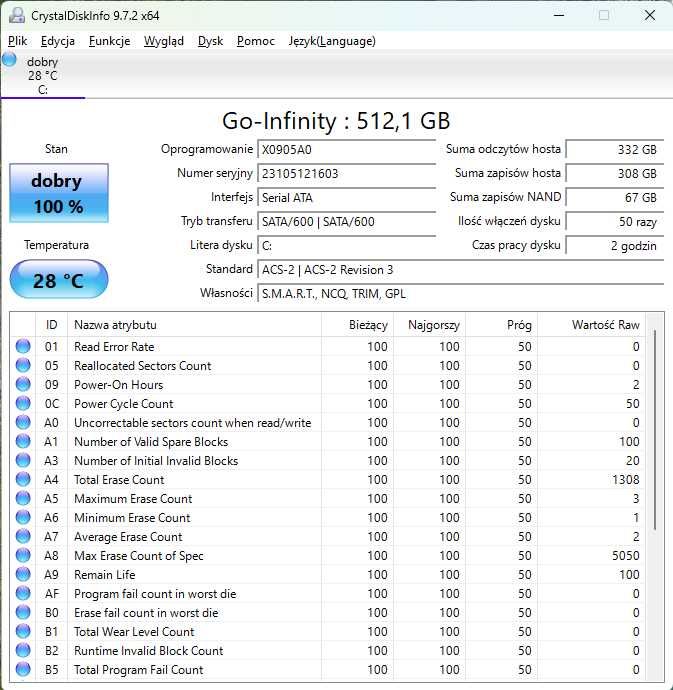Select the C: drive tab with dobry 28 °C
This screenshot has height=690, width=673.
pyautogui.click(x=43, y=75)
